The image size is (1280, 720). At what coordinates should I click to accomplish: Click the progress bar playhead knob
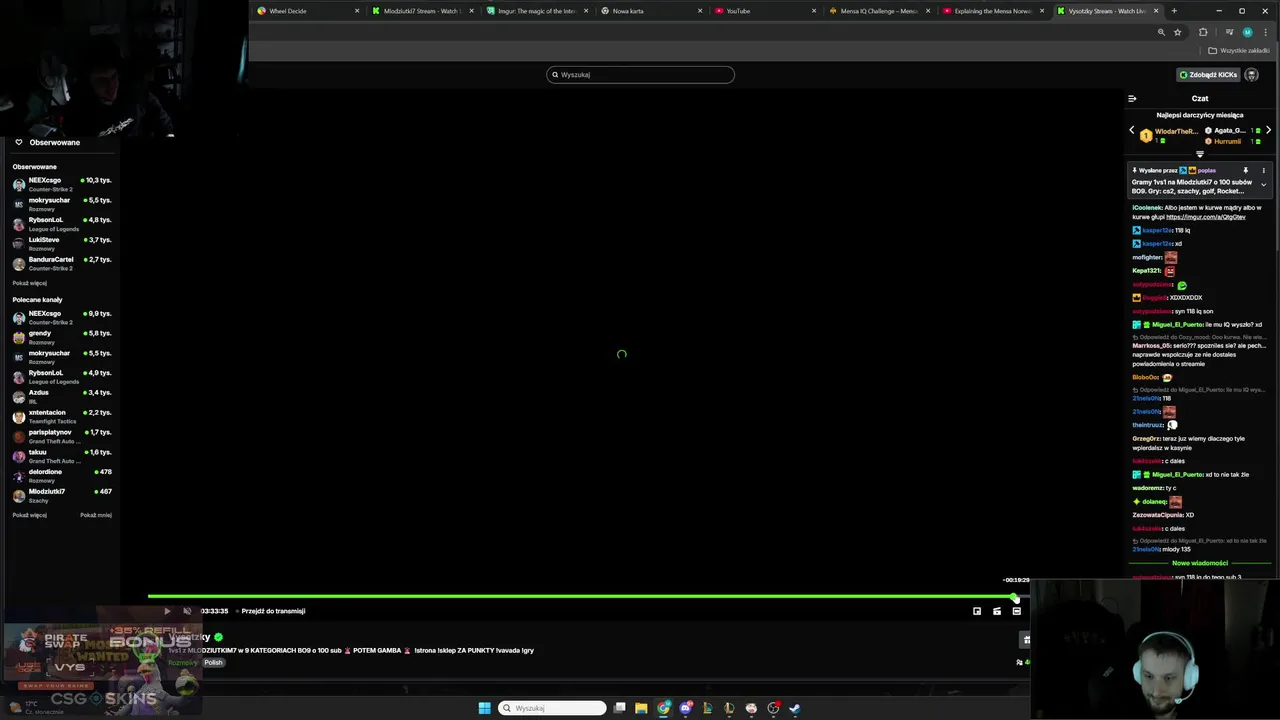pyautogui.click(x=1015, y=597)
